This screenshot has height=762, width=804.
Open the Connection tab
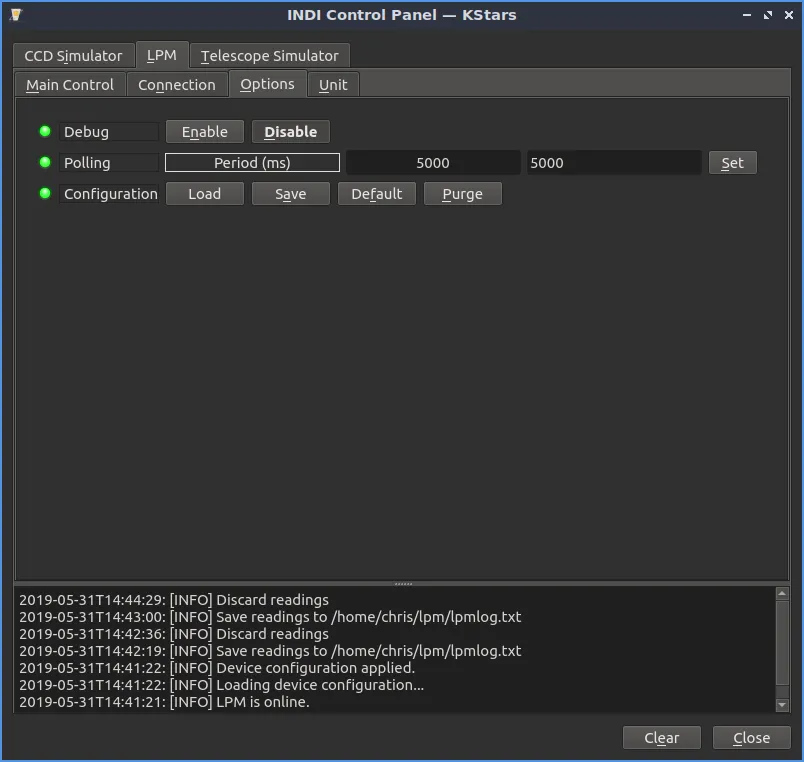click(177, 85)
